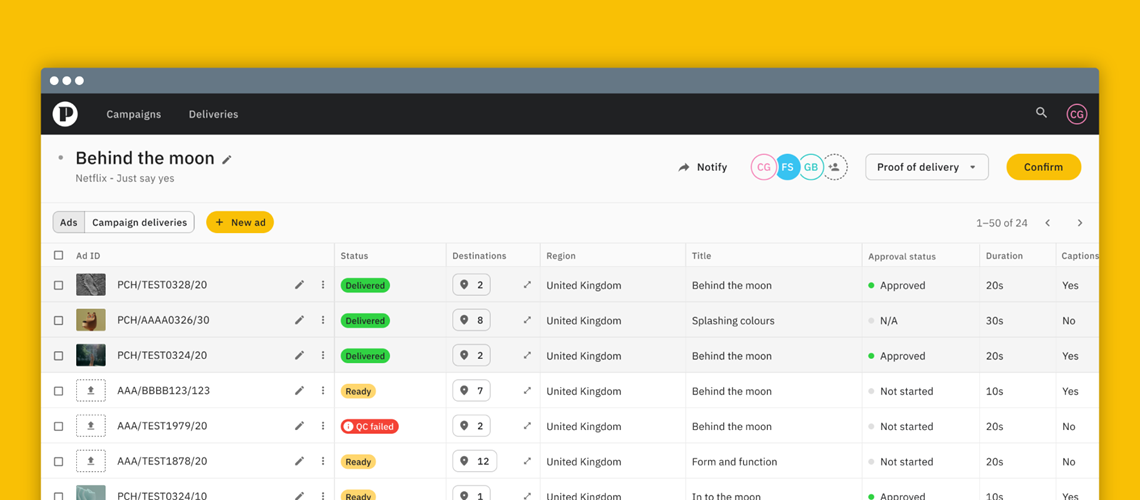The image size is (1140, 500).
Task: Open the CG user account menu
Action: click(x=1076, y=114)
